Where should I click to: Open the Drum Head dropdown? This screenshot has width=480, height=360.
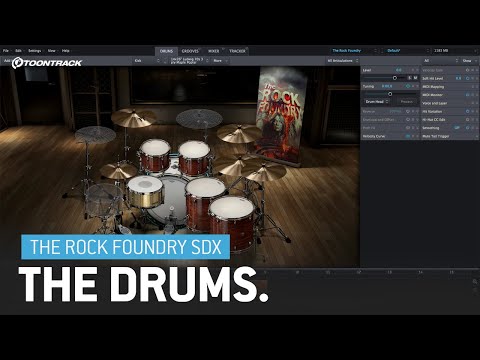[377, 102]
